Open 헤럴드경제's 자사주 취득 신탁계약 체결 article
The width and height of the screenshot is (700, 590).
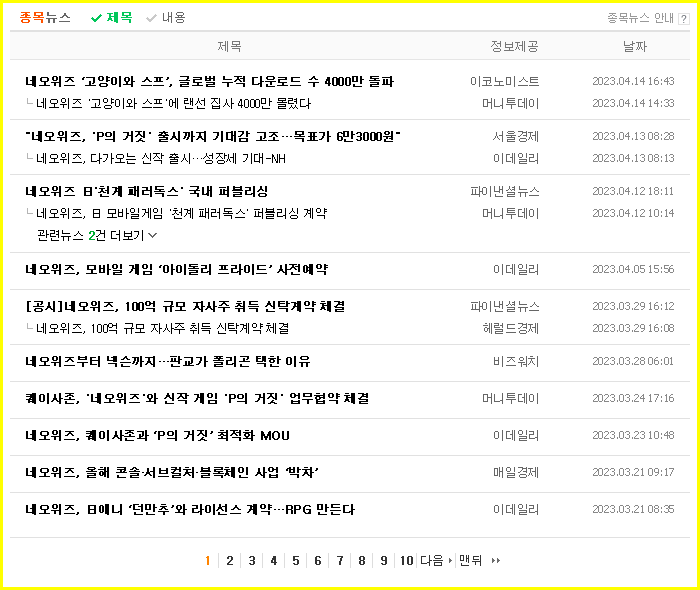click(x=162, y=328)
